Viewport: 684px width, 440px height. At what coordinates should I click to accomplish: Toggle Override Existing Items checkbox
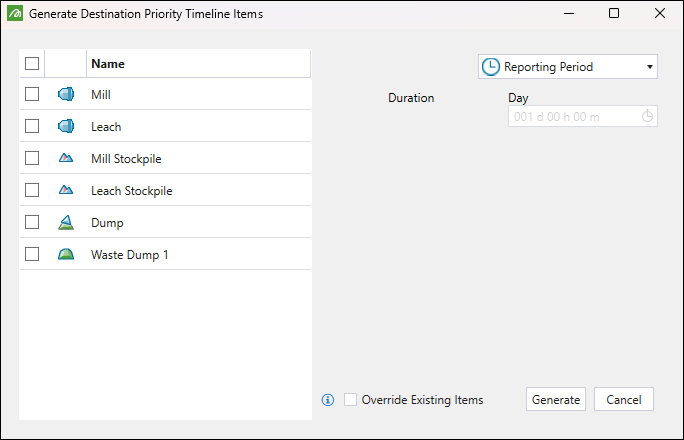350,400
